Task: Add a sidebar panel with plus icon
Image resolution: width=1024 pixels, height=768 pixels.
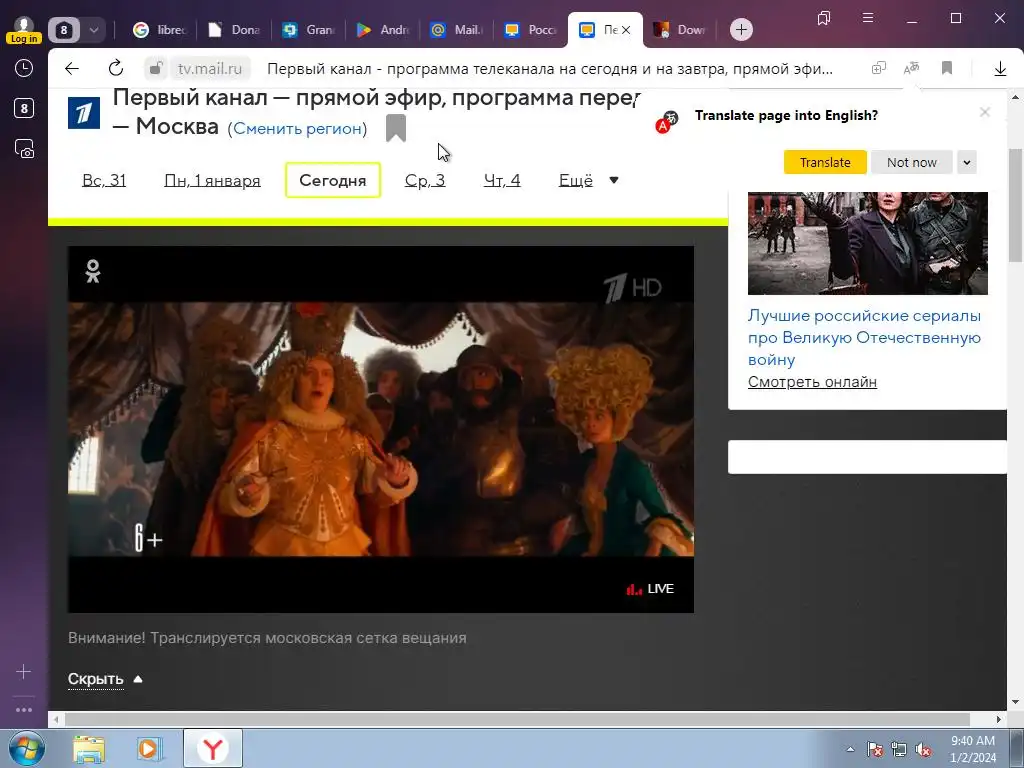Action: click(x=24, y=671)
